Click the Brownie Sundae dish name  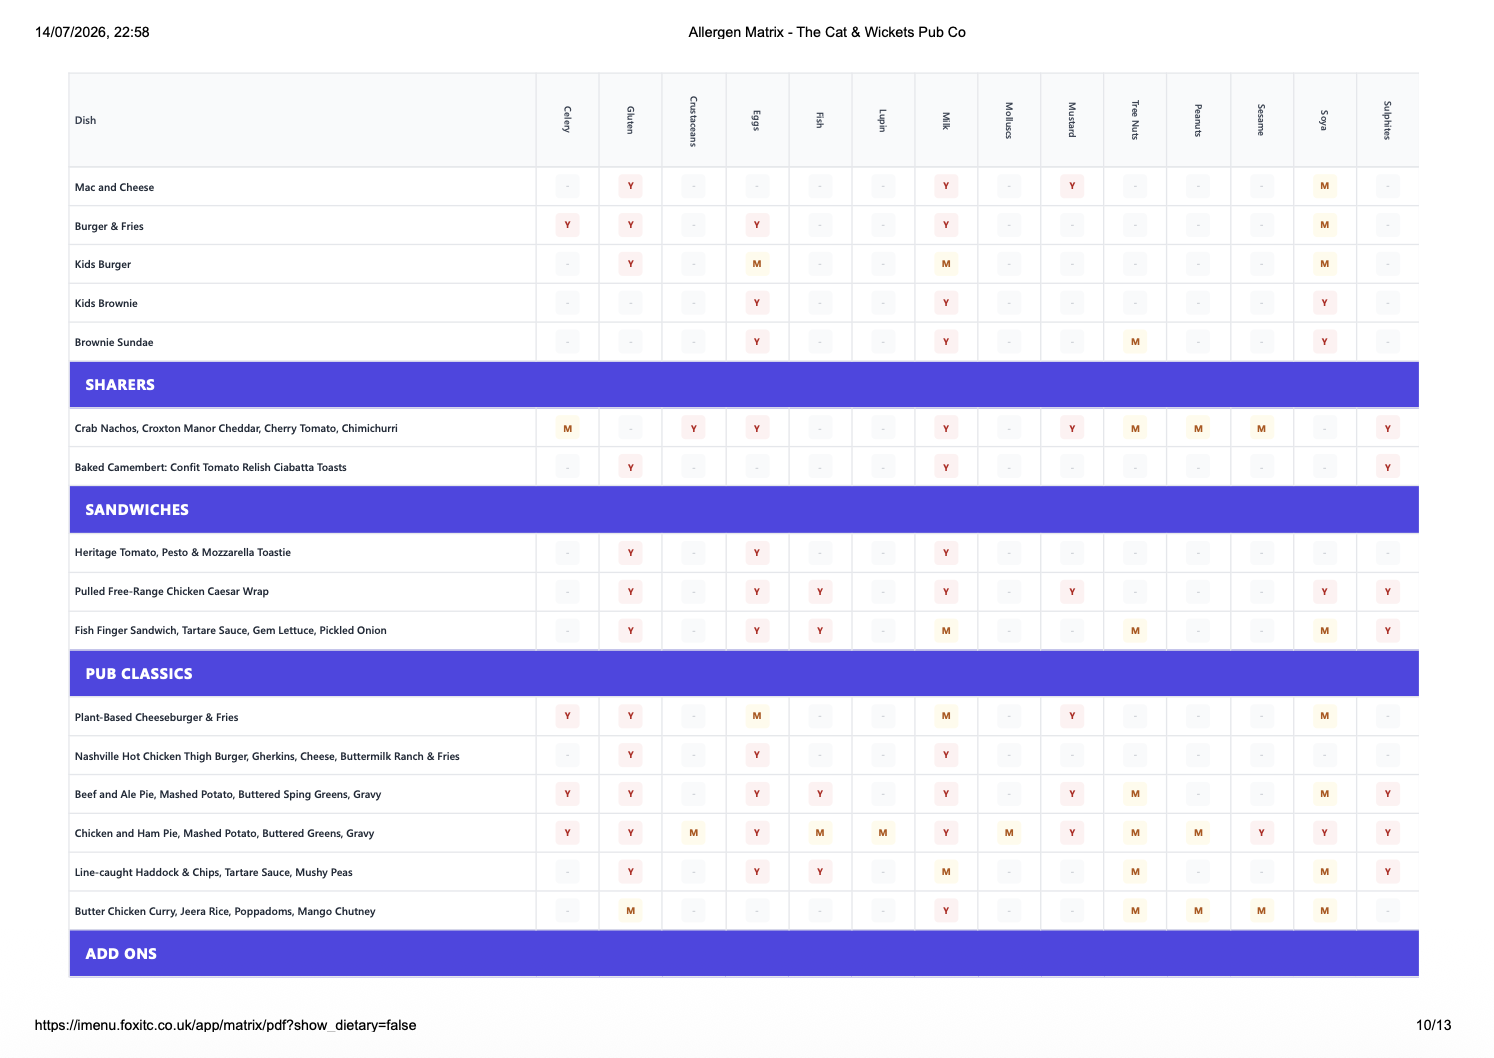click(114, 342)
